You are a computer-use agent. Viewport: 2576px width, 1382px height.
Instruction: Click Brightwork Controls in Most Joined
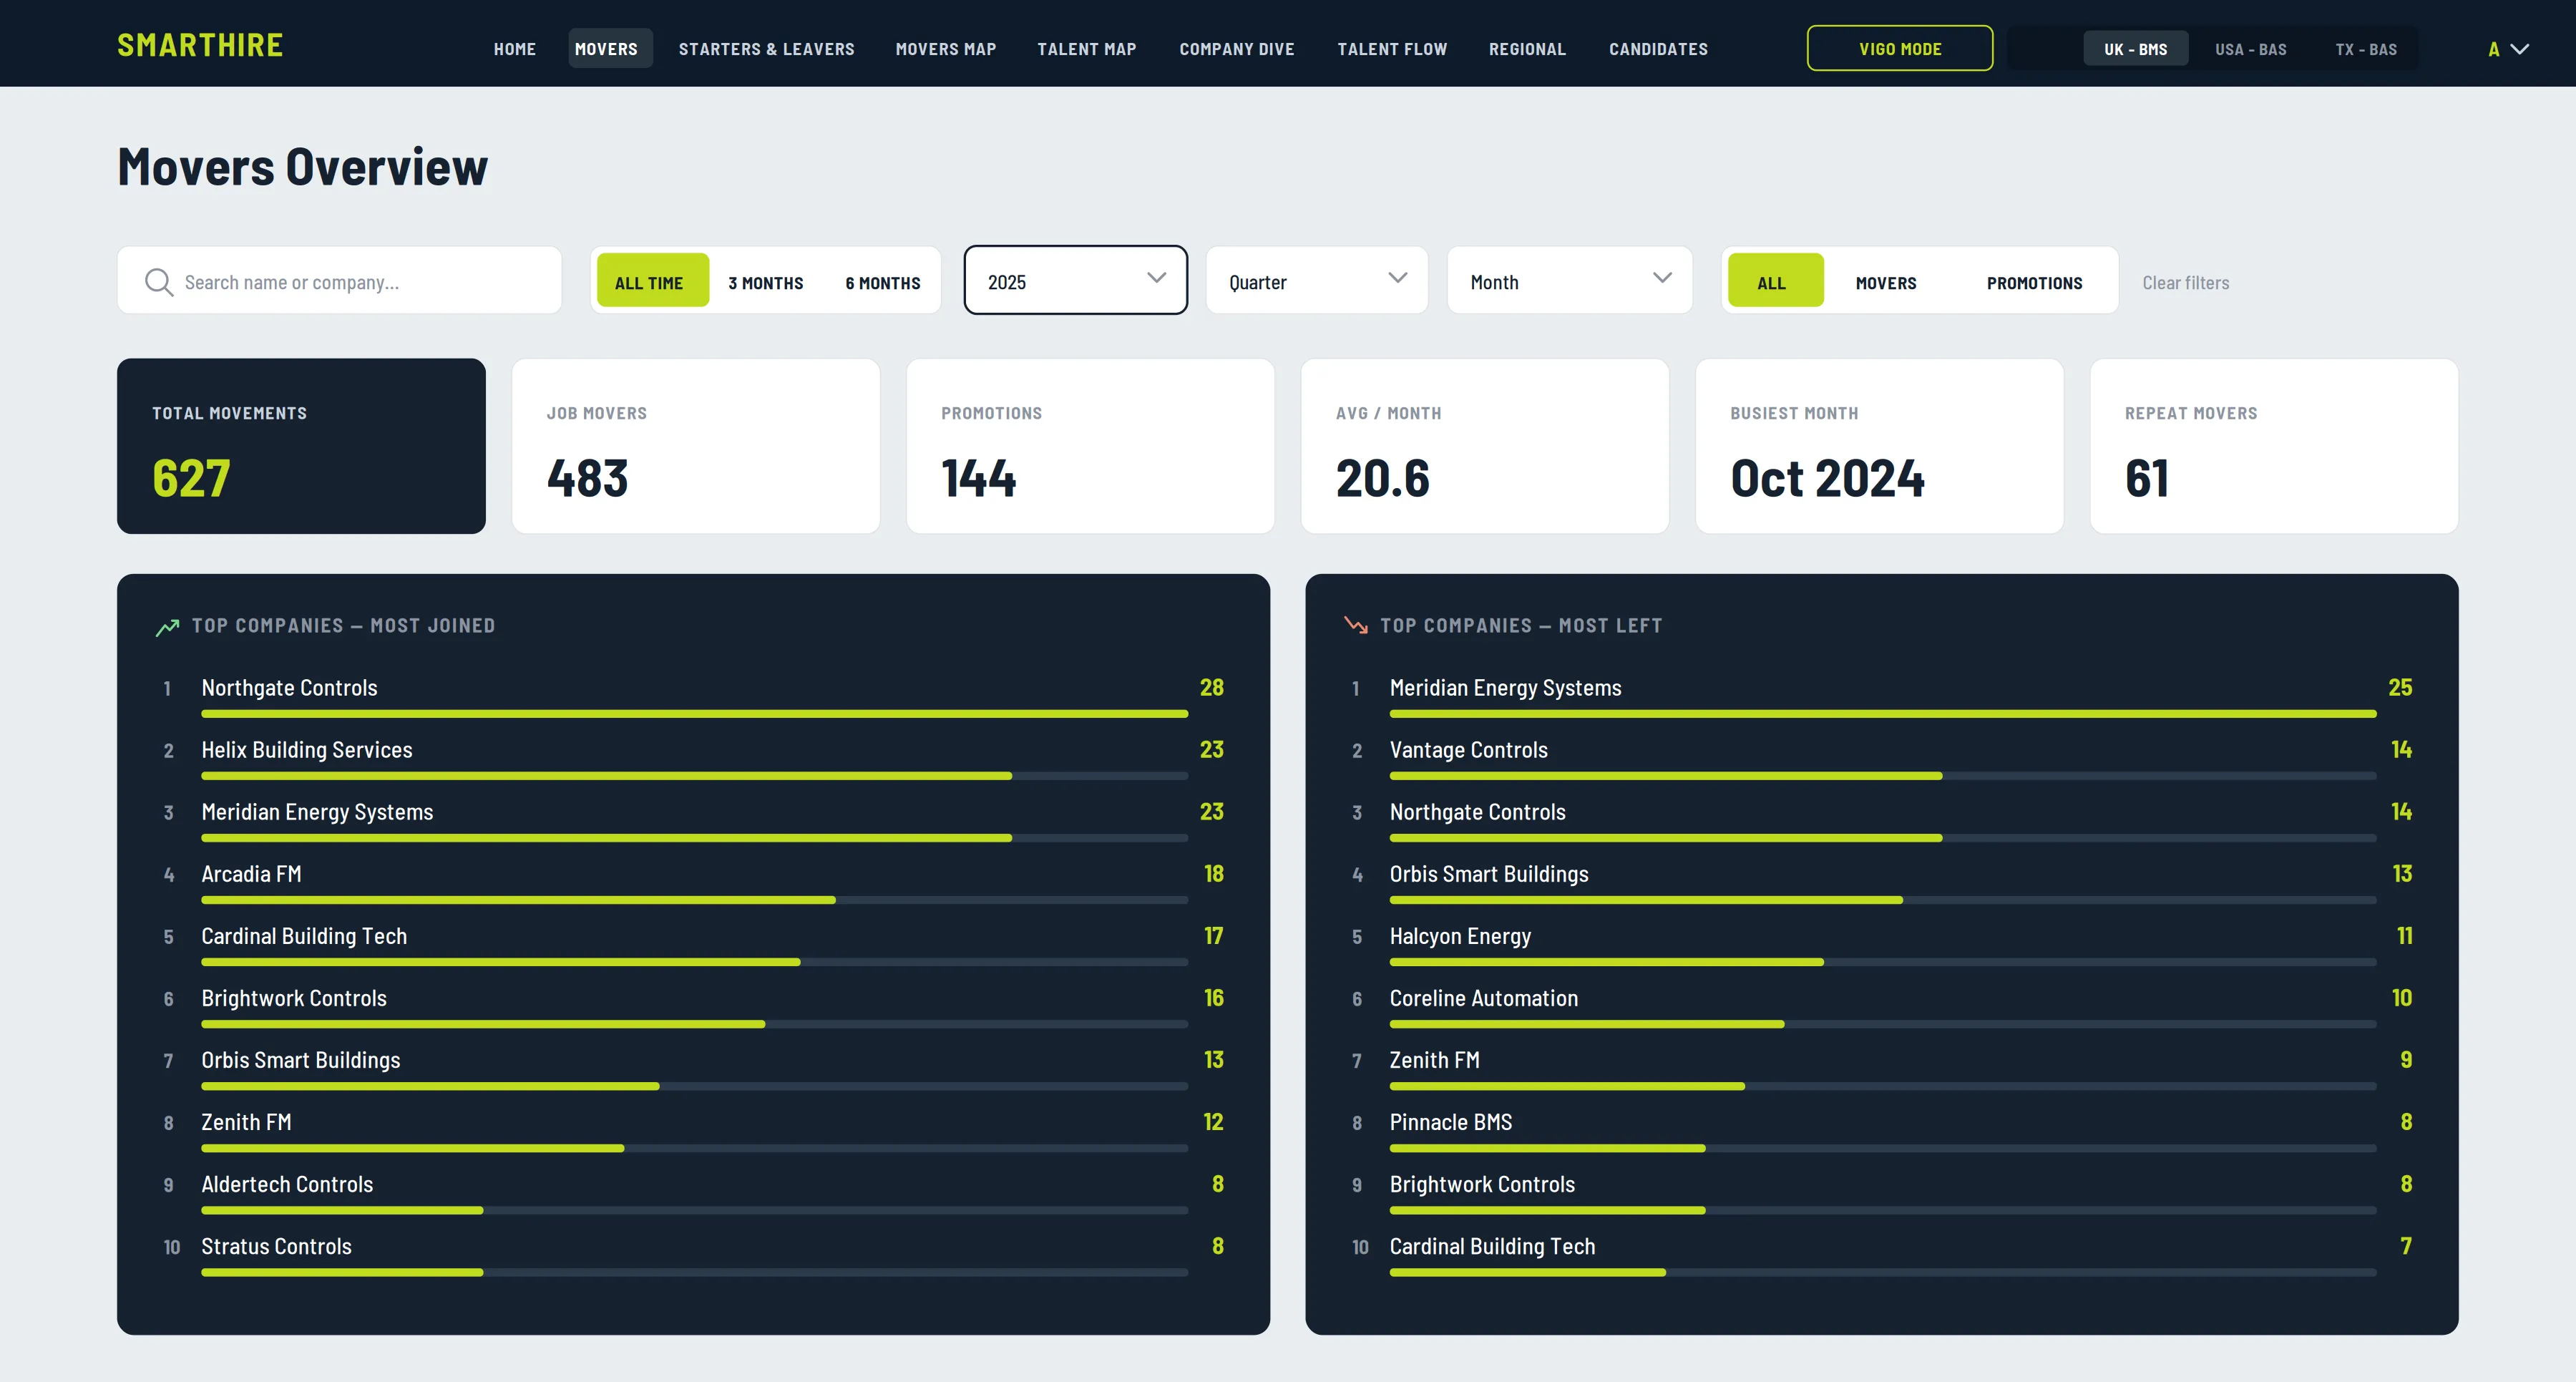[294, 998]
